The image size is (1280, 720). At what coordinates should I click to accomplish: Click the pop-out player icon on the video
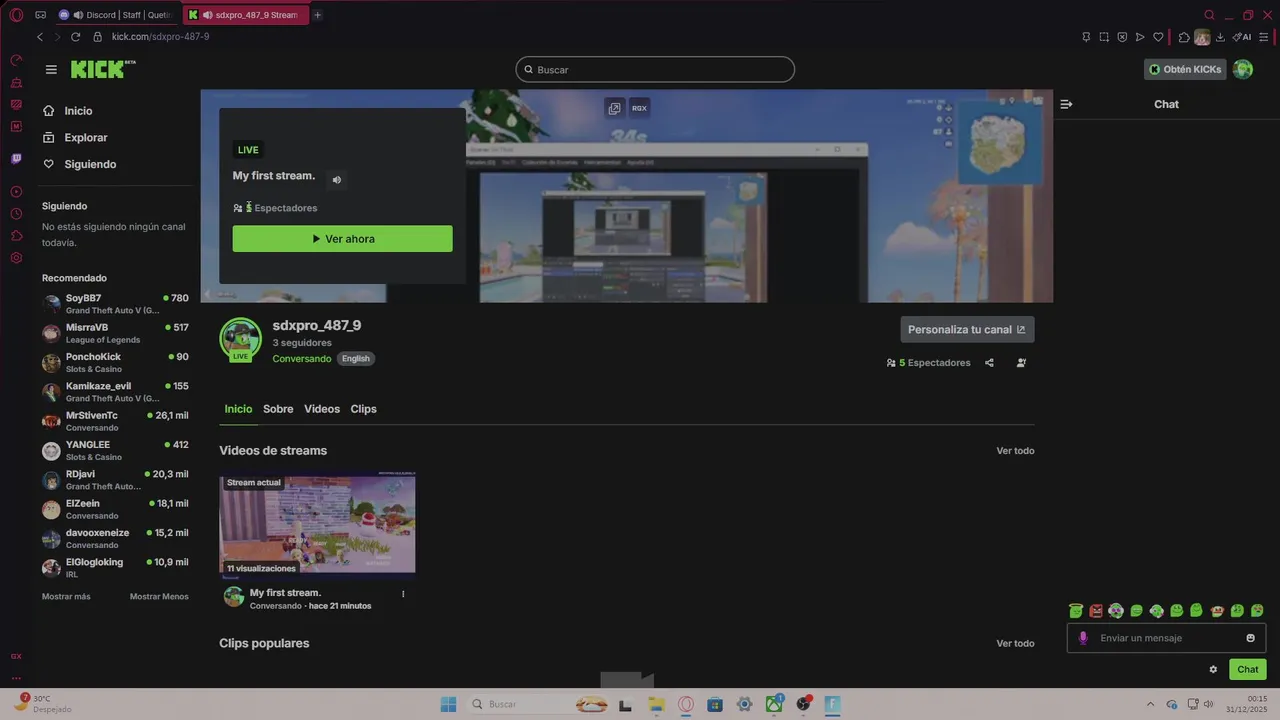coord(614,108)
